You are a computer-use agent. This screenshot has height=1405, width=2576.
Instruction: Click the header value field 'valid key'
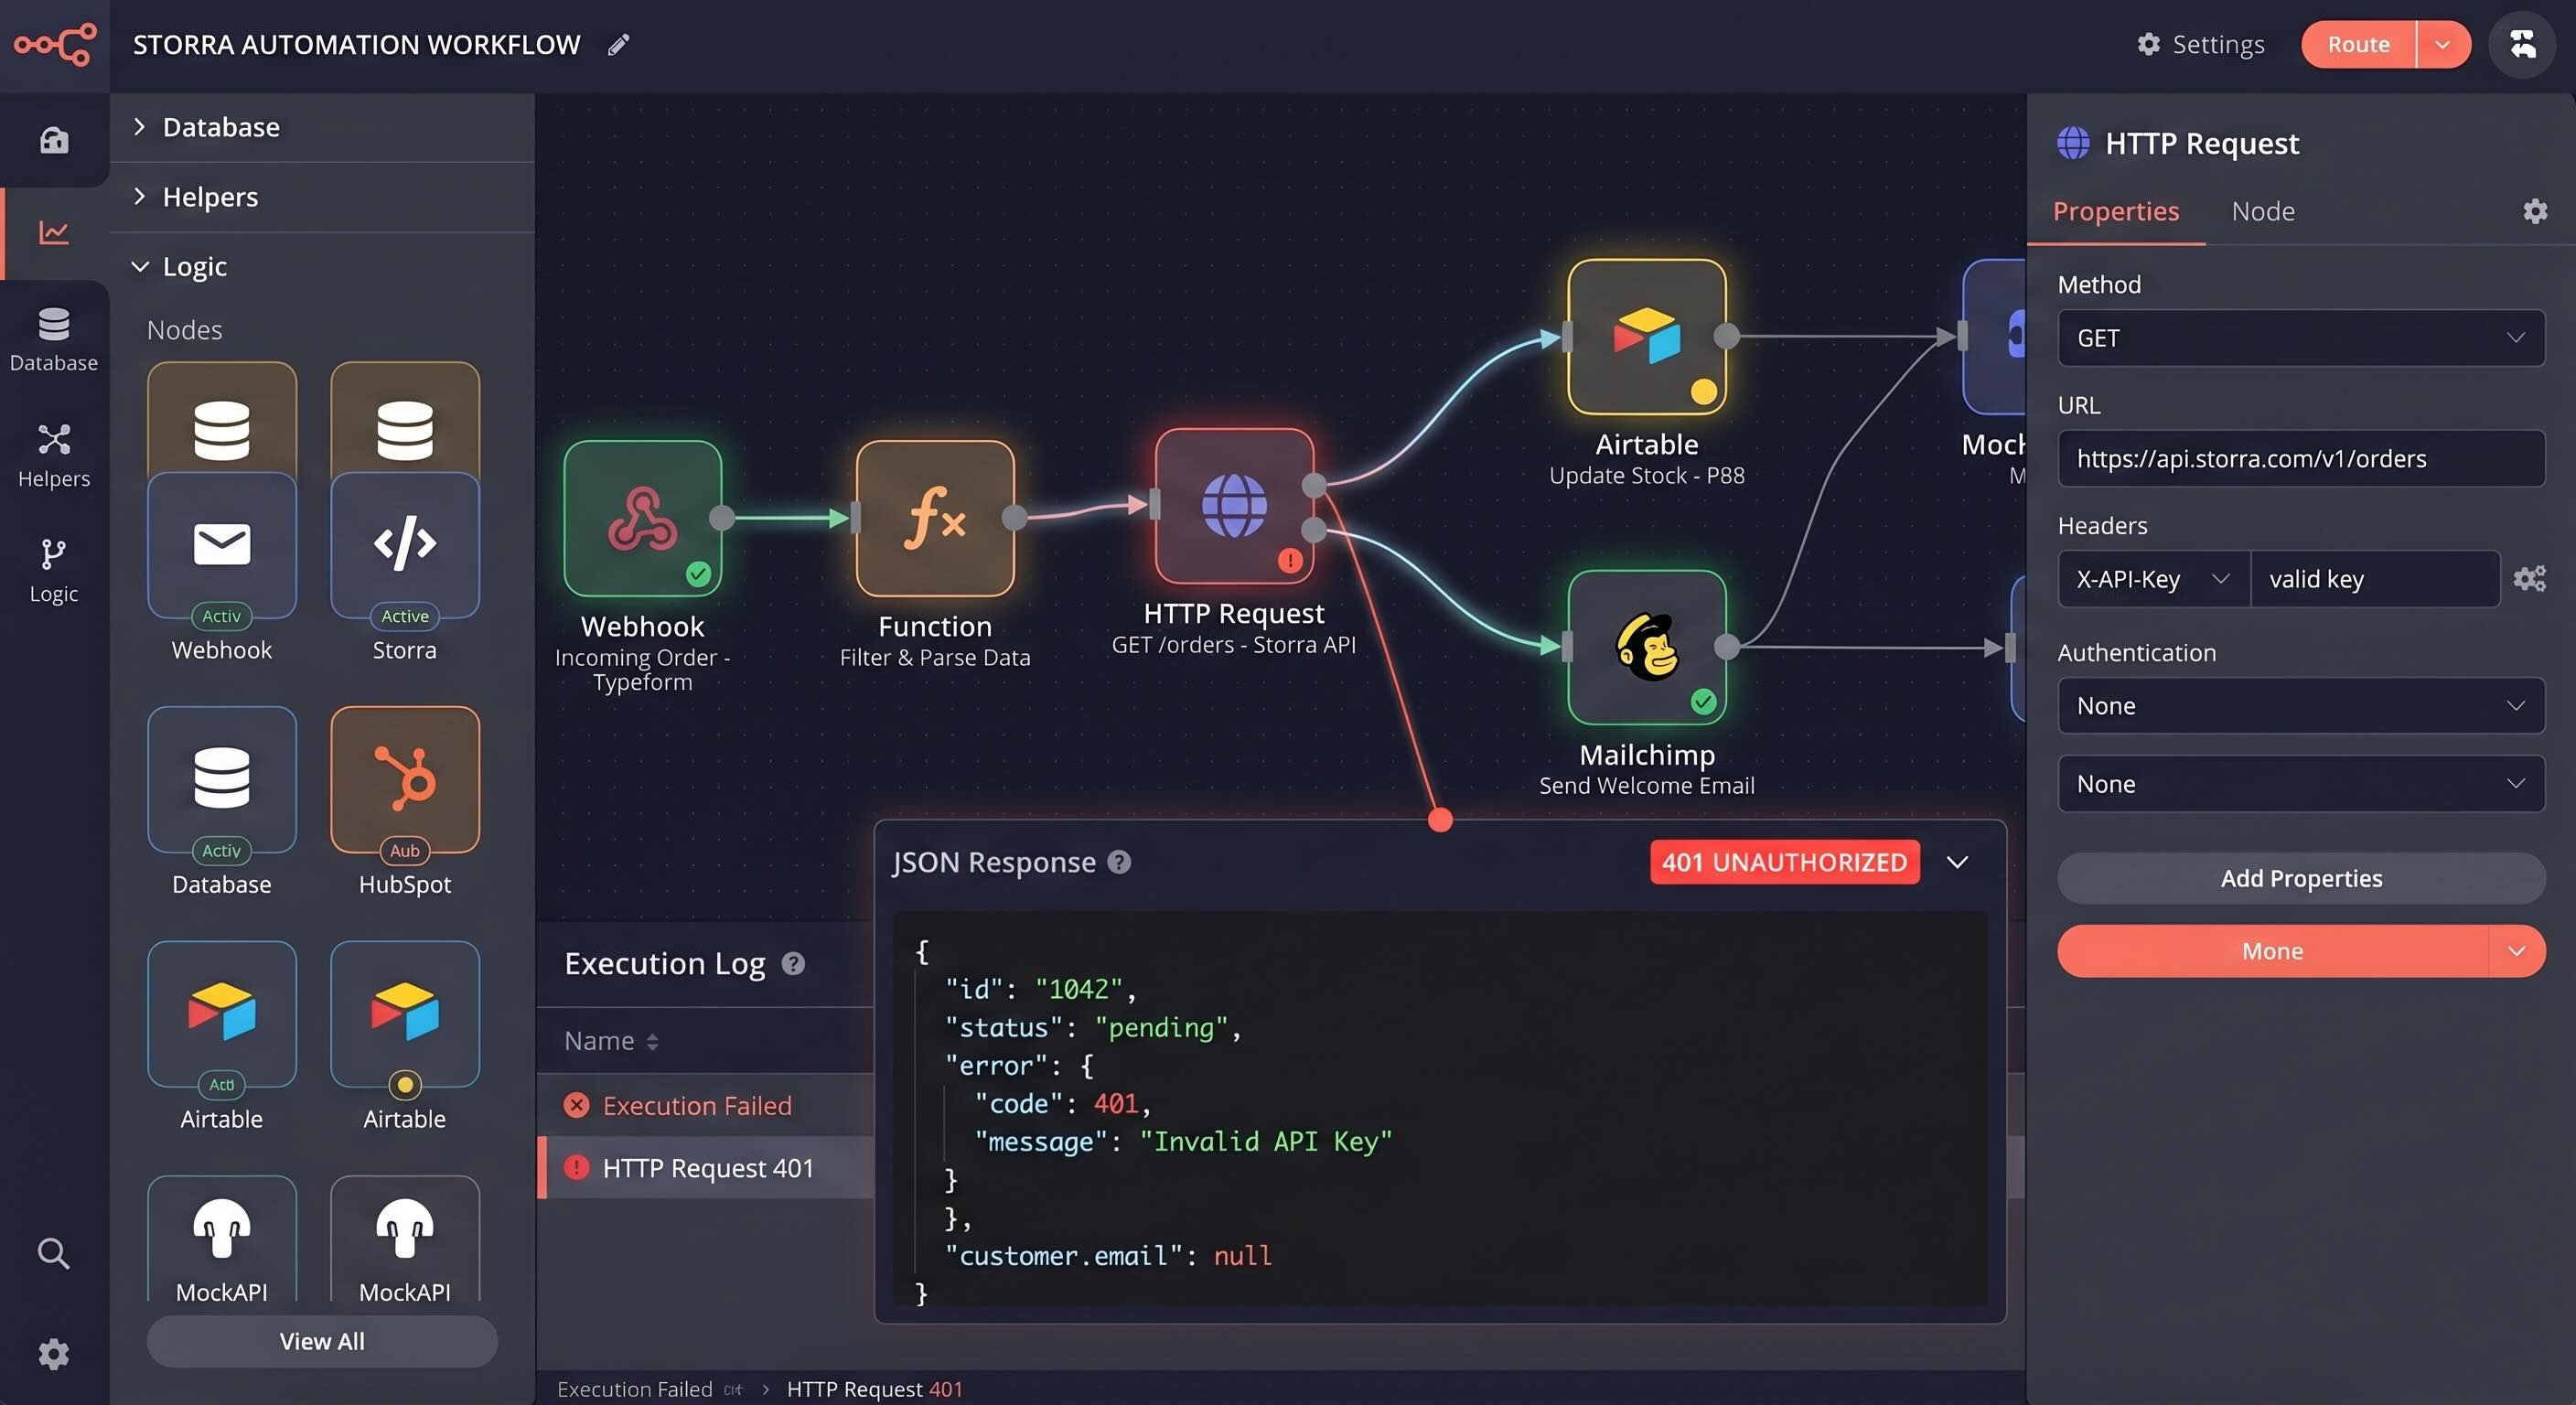coord(2376,579)
